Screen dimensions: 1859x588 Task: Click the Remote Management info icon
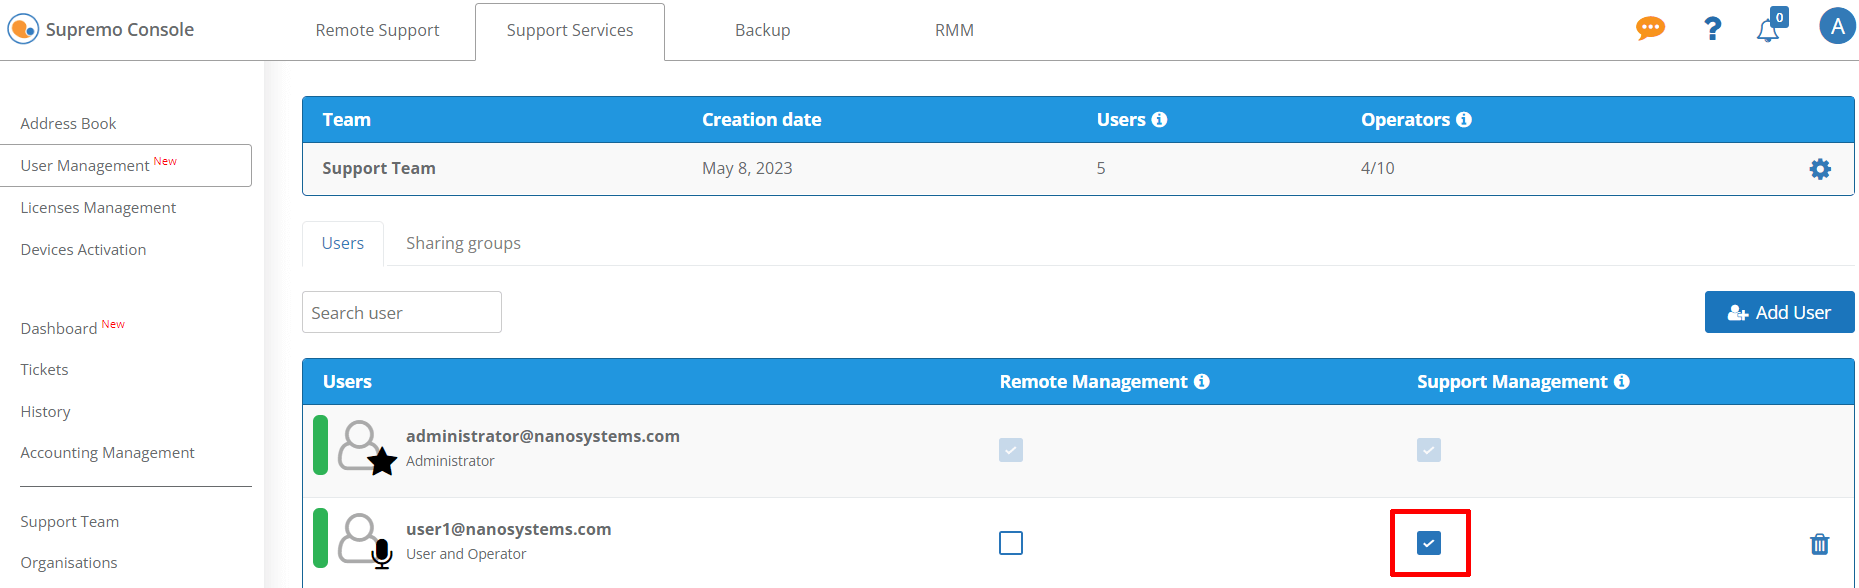point(1201,381)
